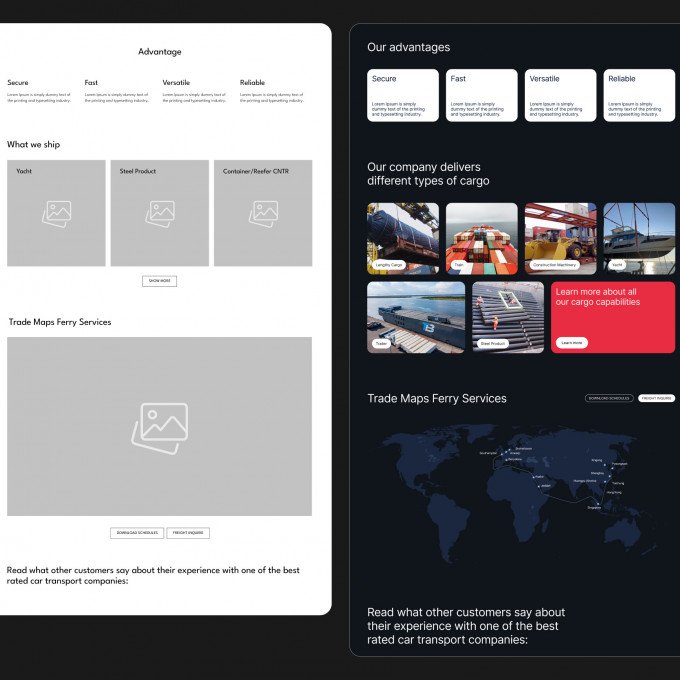
Task: Click image placeholder icon in Yacht card
Action: tap(57, 212)
